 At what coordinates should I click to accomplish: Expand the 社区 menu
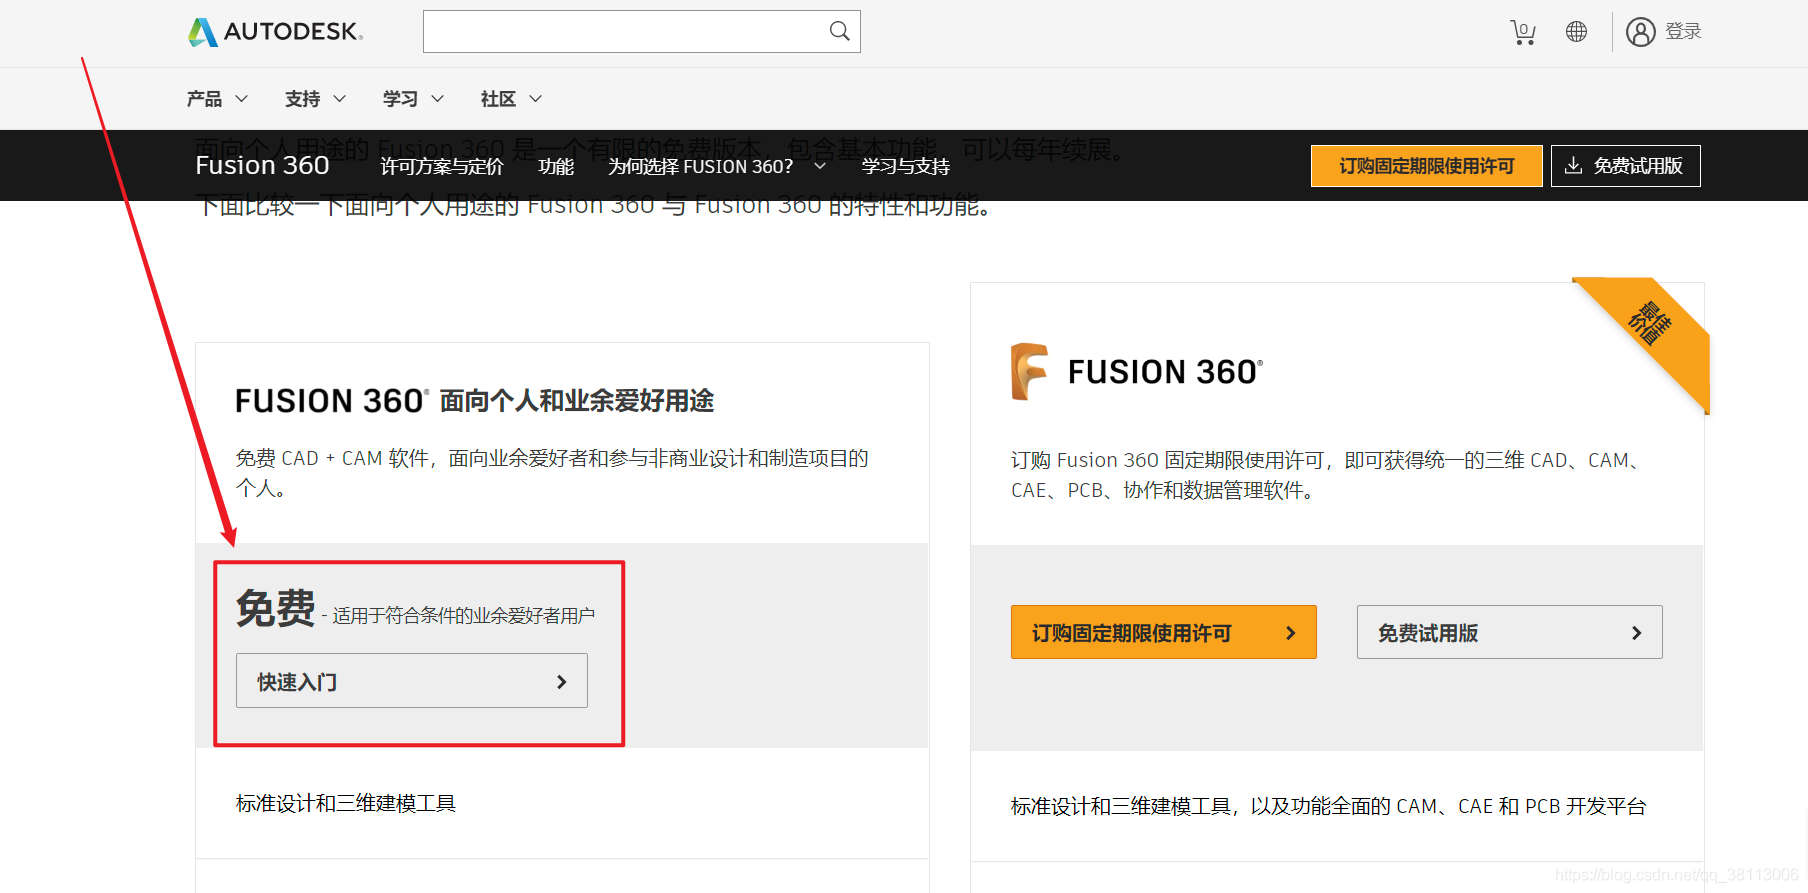coord(511,99)
